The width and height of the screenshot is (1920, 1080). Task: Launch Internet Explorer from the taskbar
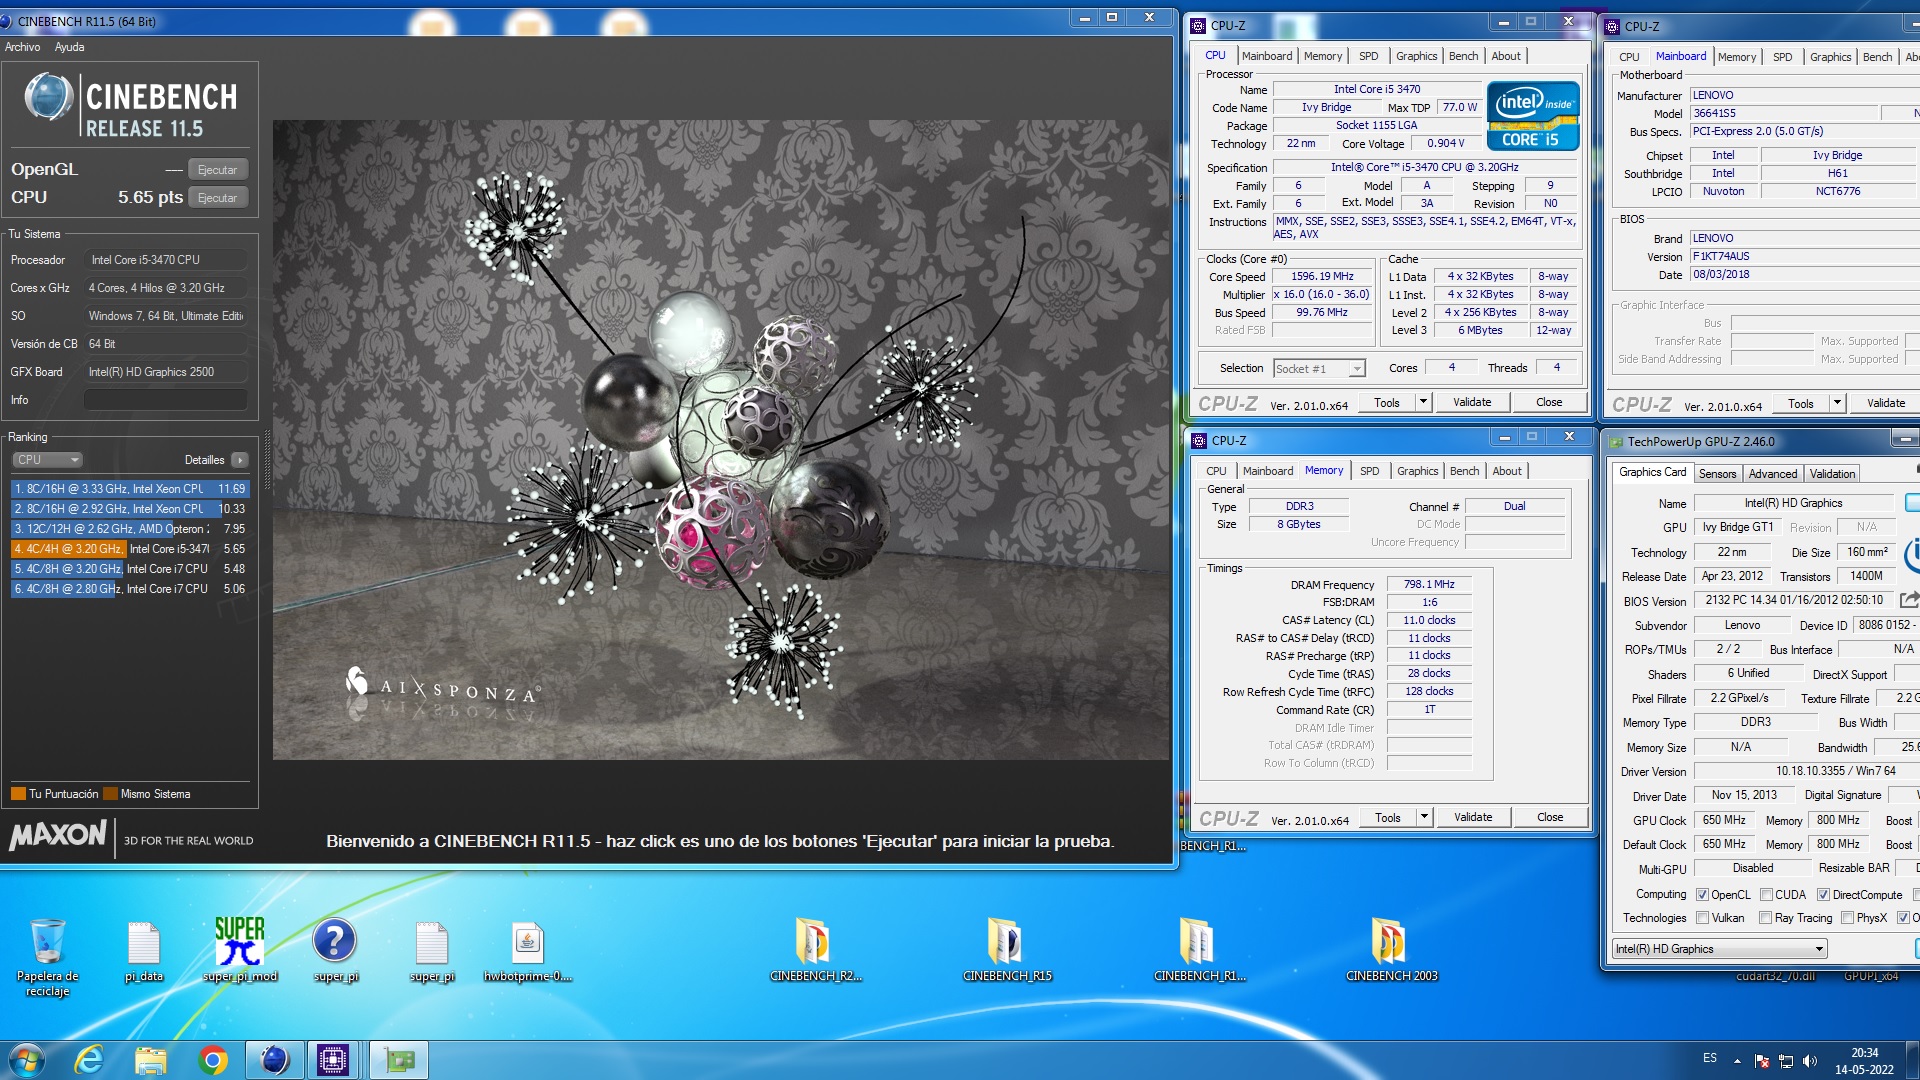coord(90,1060)
